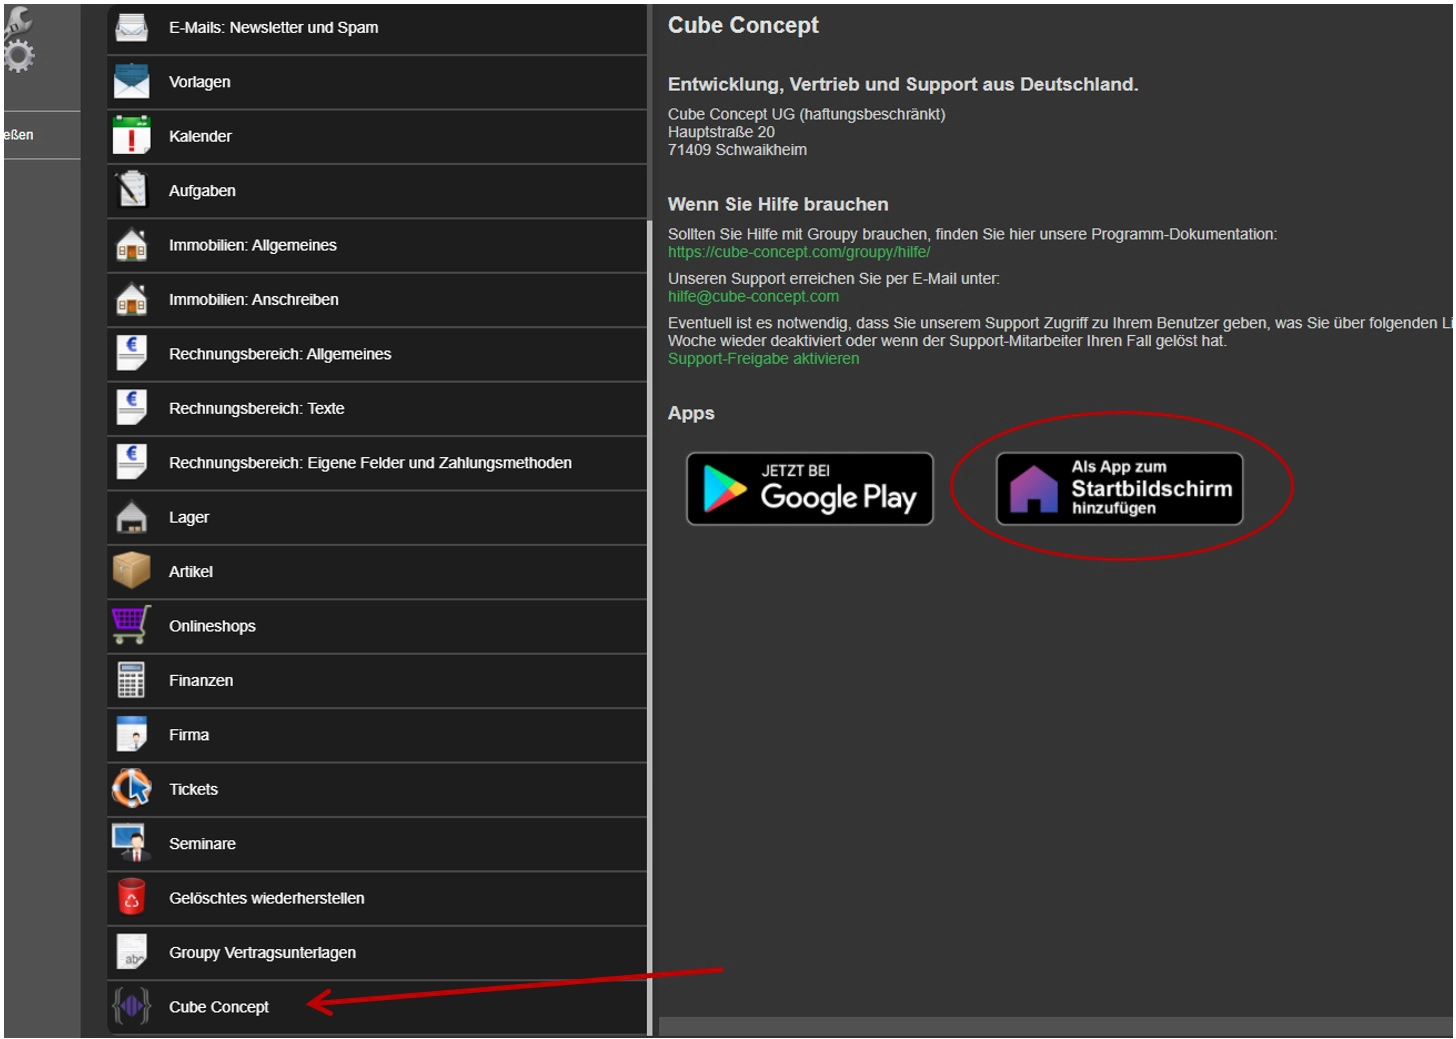1456x1039 pixels.
Task: Click the Tickets lifebuoy icon
Action: click(131, 789)
